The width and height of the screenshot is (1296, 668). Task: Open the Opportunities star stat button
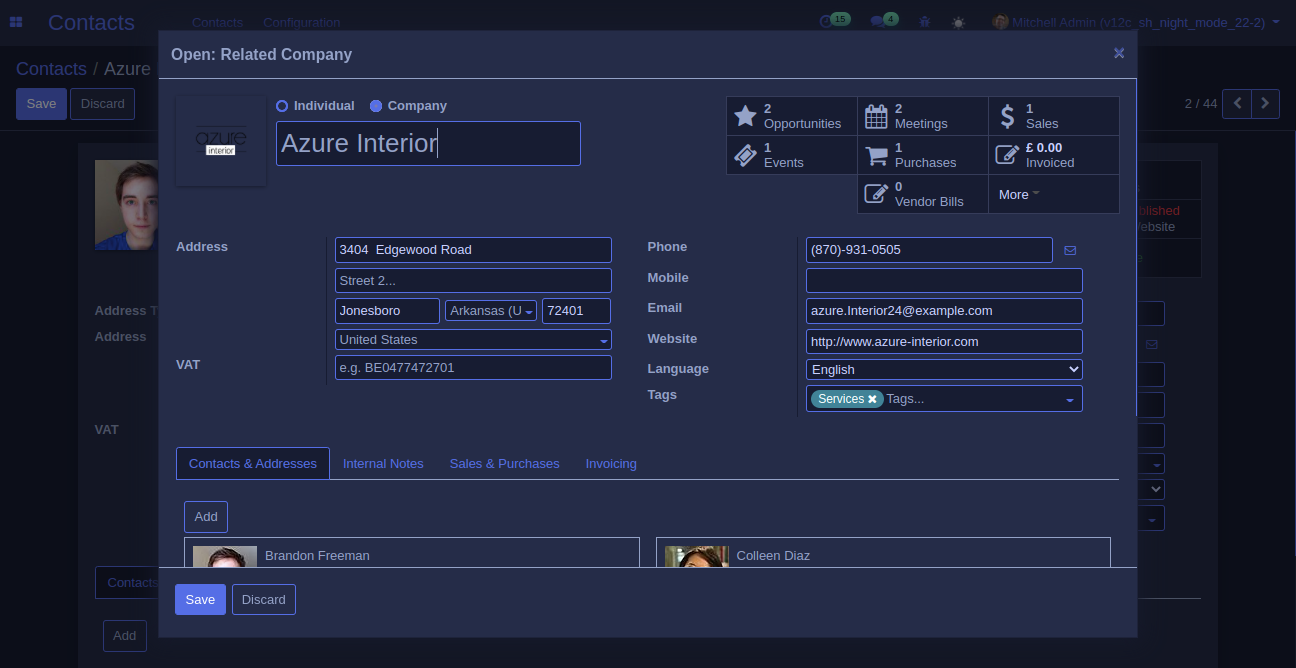[x=792, y=116]
